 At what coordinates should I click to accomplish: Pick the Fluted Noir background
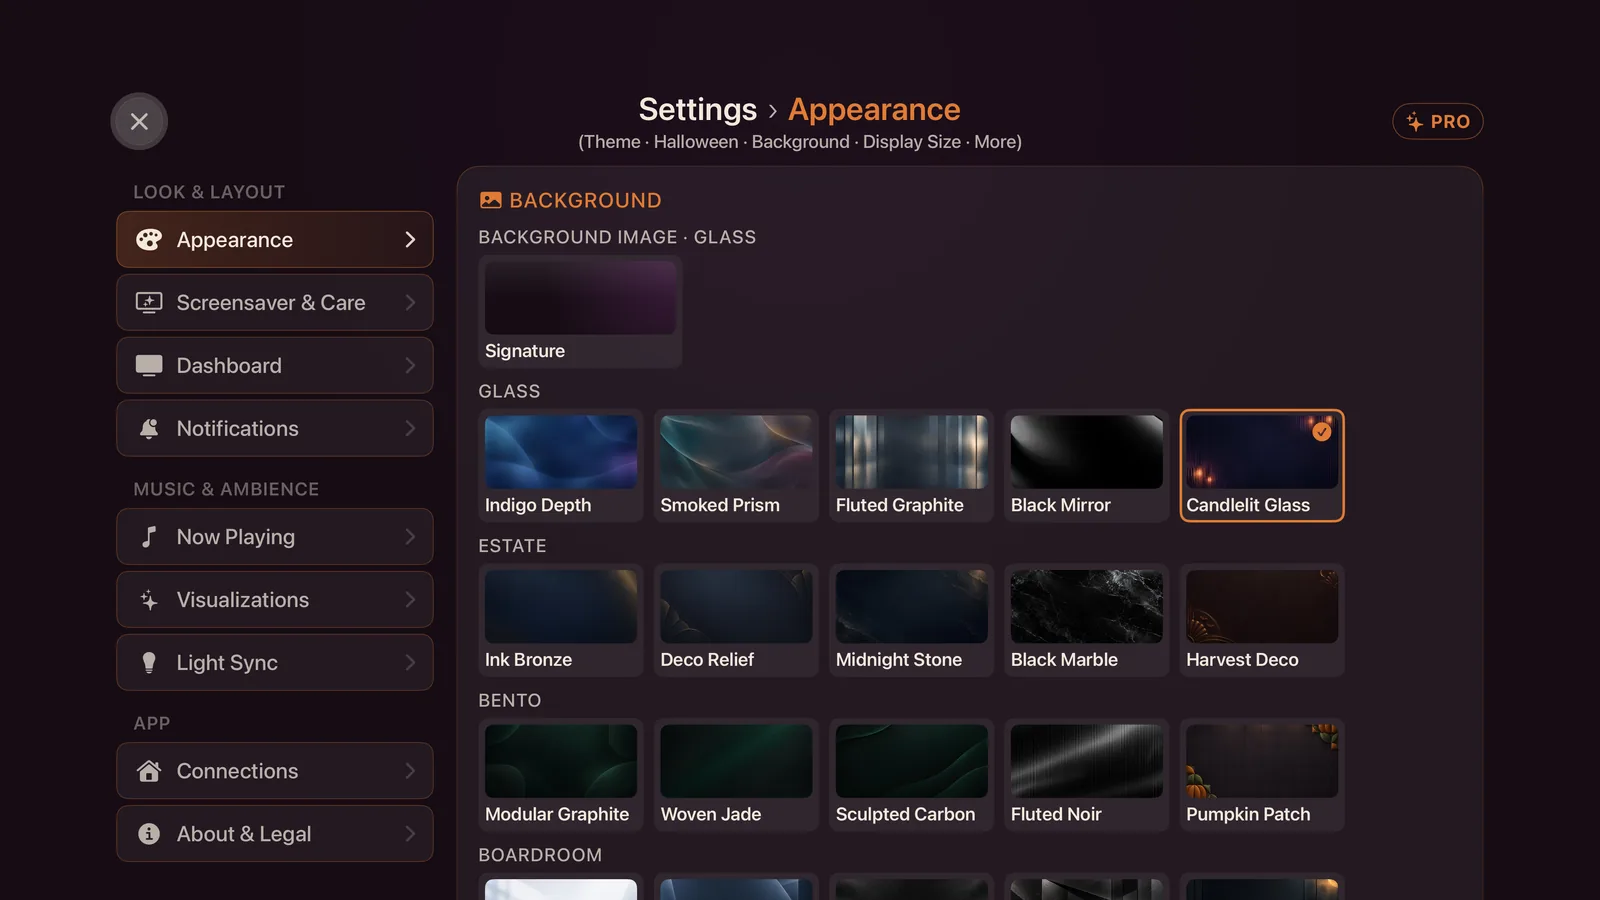[1087, 775]
